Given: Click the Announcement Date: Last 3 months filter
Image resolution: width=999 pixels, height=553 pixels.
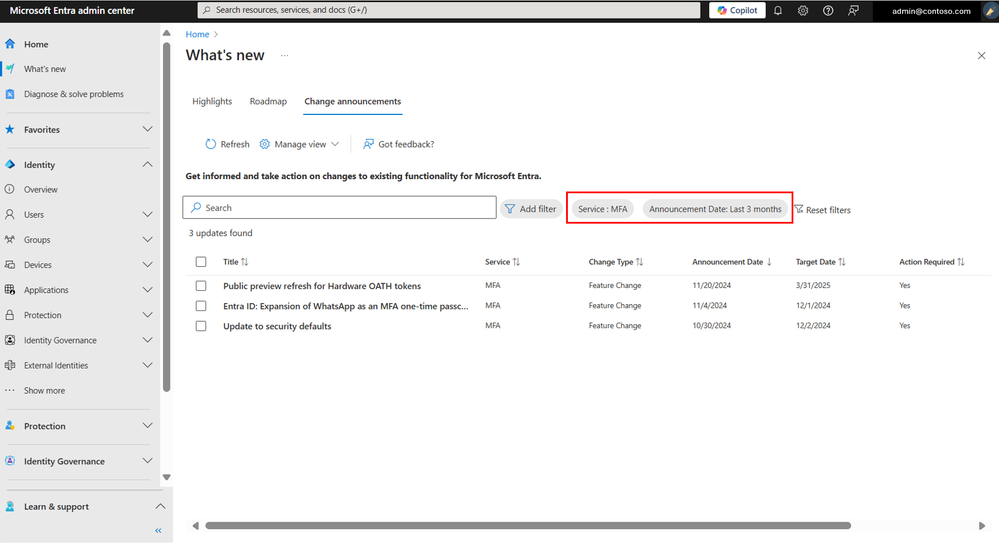Looking at the screenshot, I should tap(715, 209).
